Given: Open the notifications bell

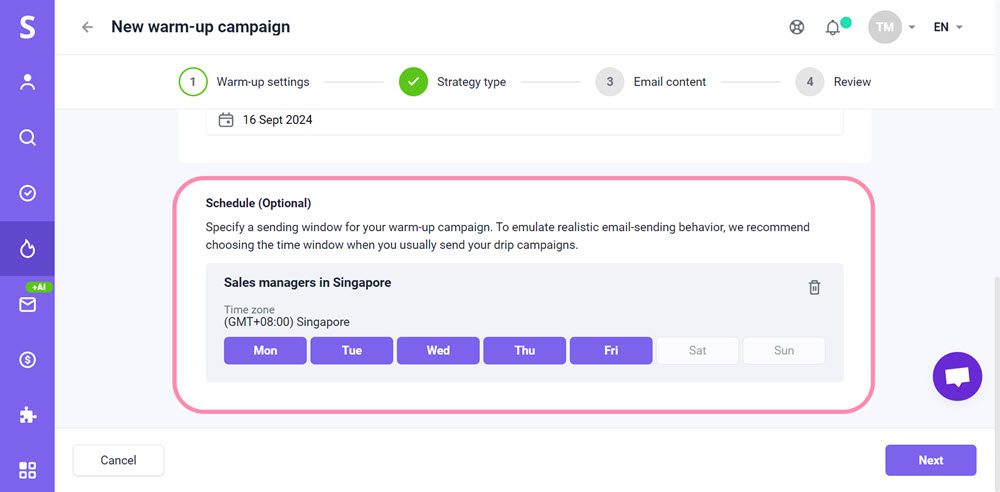Looking at the screenshot, I should 833,27.
